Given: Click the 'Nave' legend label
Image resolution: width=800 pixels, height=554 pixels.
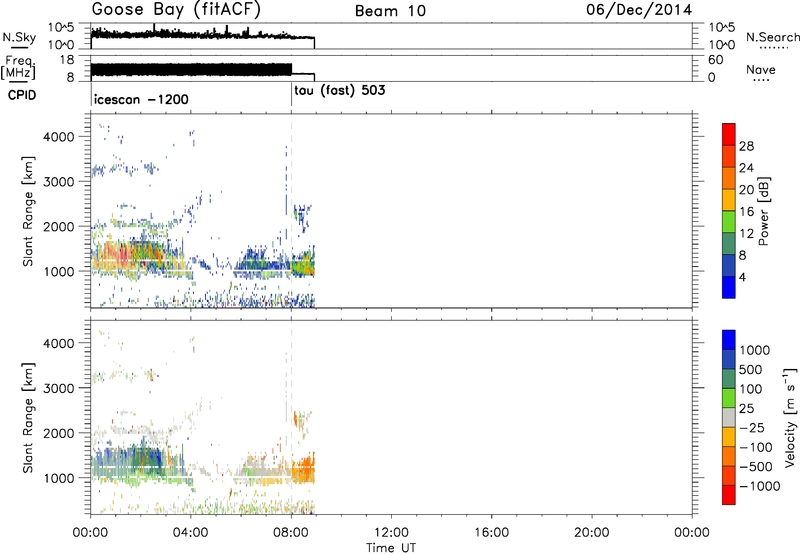Looking at the screenshot, I should coord(761,70).
